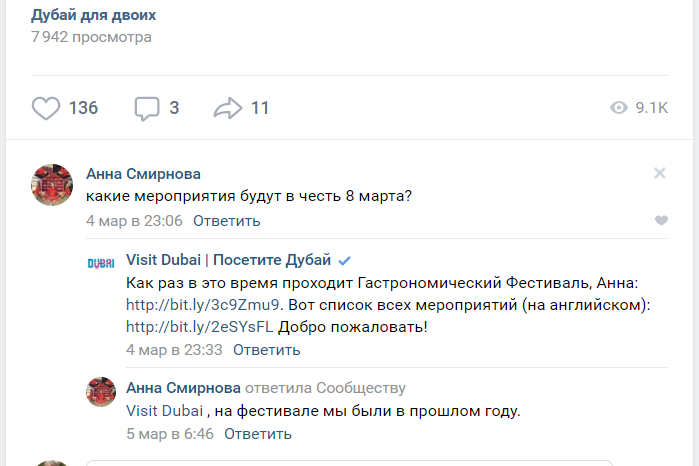Reply to the 5 мар в 6:46 comment
Viewport: 699px width, 466px height.
click(257, 434)
